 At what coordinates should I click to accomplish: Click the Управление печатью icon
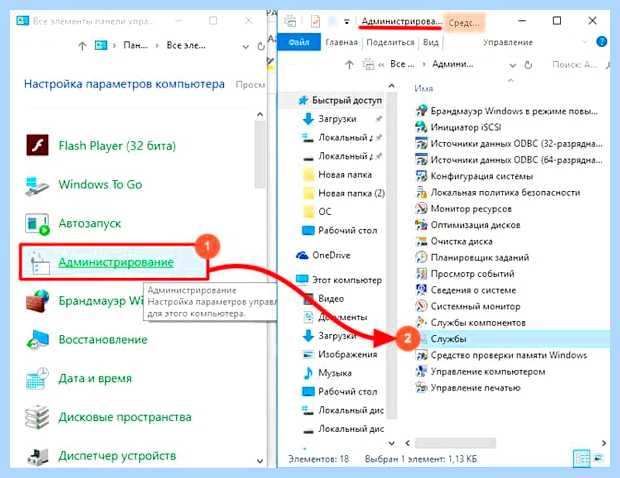(422, 388)
